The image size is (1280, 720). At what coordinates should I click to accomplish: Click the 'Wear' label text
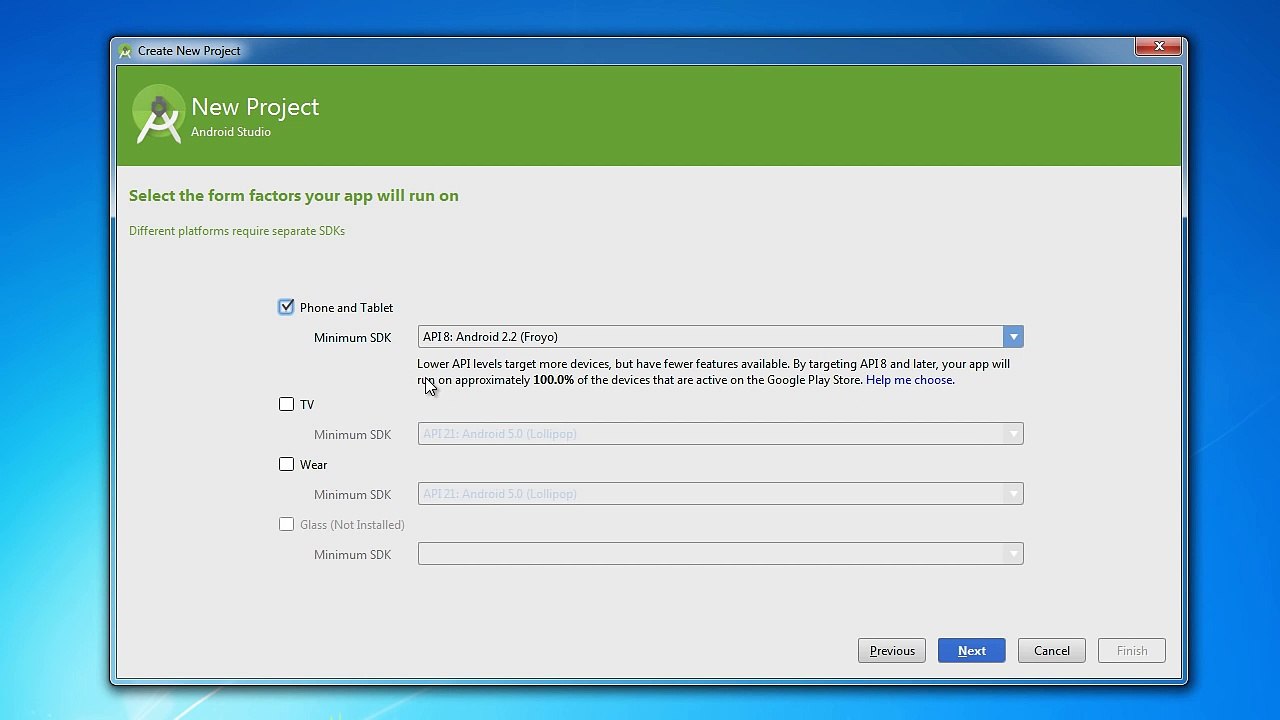(313, 465)
